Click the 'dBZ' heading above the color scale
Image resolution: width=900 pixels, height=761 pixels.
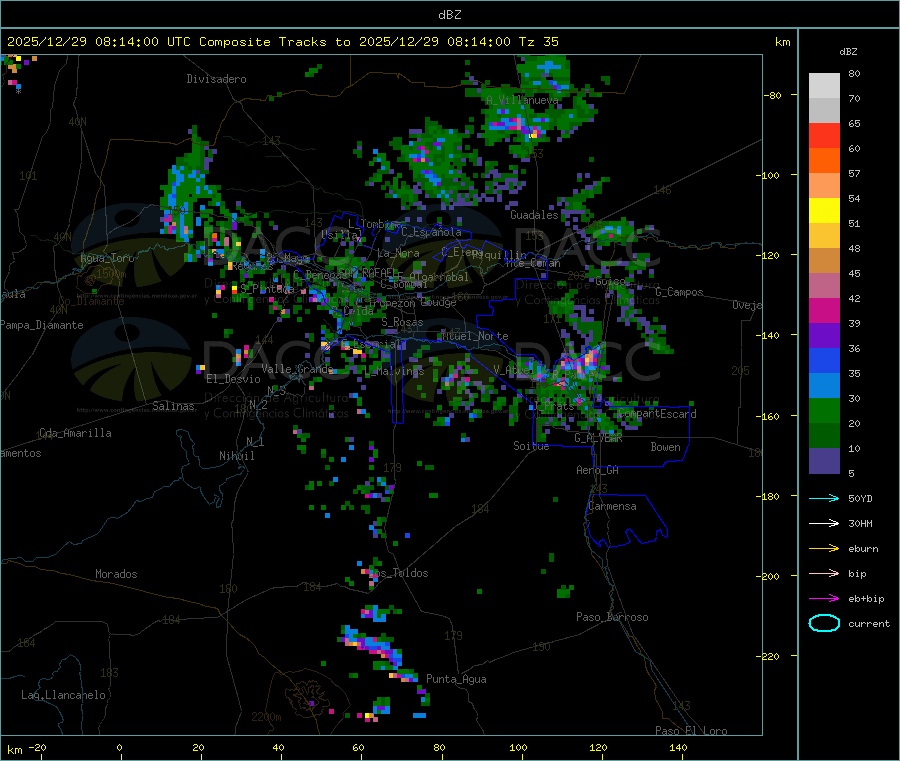[848, 52]
